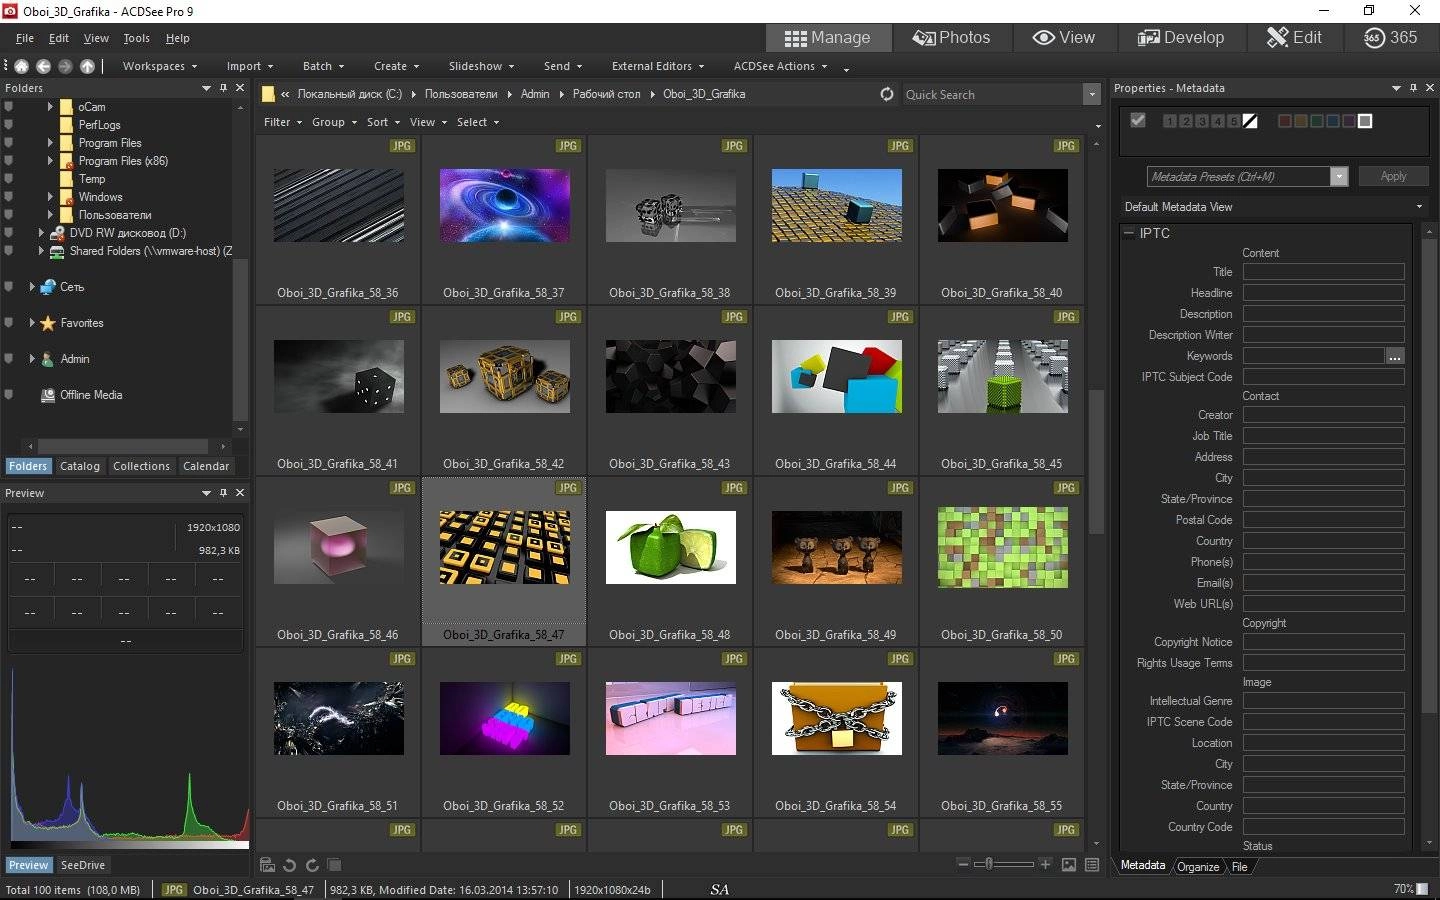Open the keyword picker button next to Keywords
Viewport: 1440px width, 900px height.
click(1395, 356)
